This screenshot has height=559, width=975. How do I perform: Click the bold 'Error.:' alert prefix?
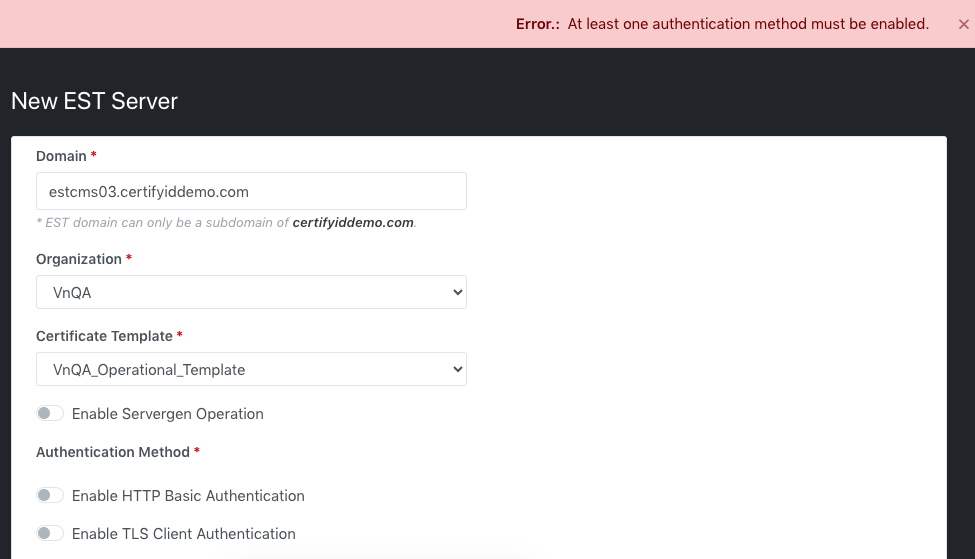(x=537, y=24)
